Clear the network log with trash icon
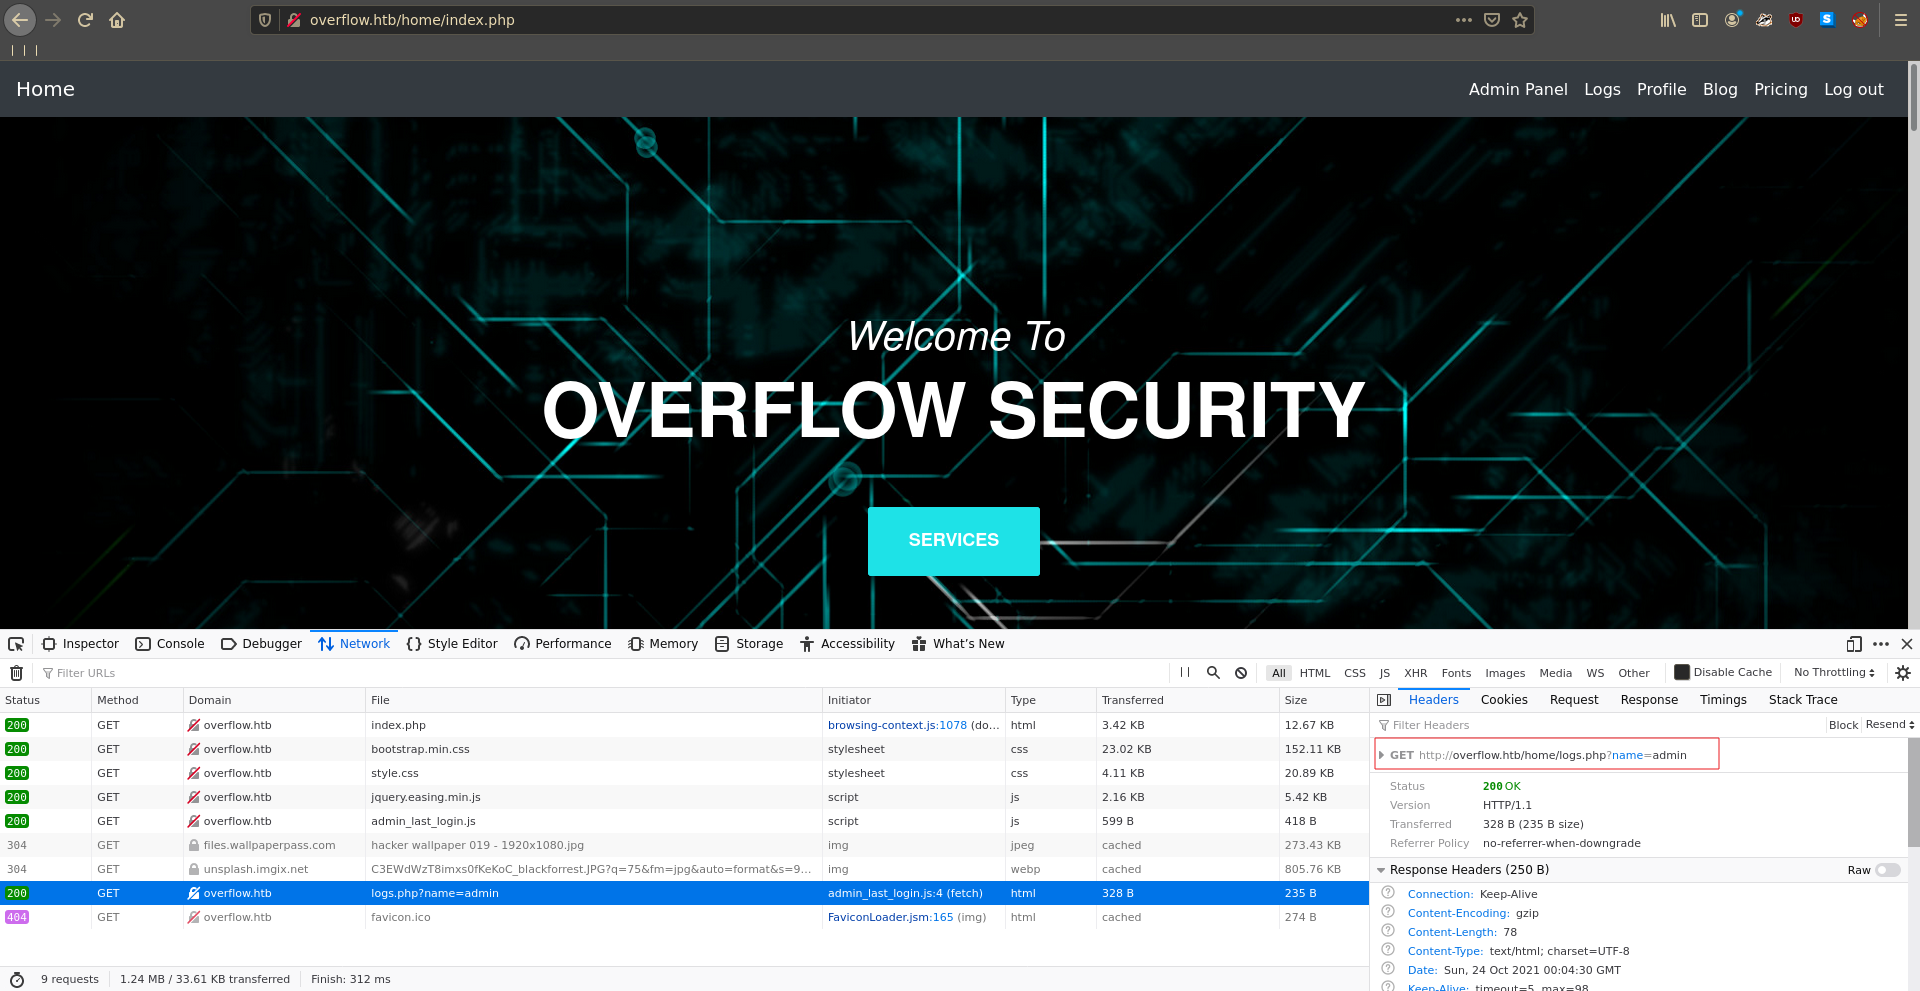The width and height of the screenshot is (1920, 991). click(x=16, y=673)
